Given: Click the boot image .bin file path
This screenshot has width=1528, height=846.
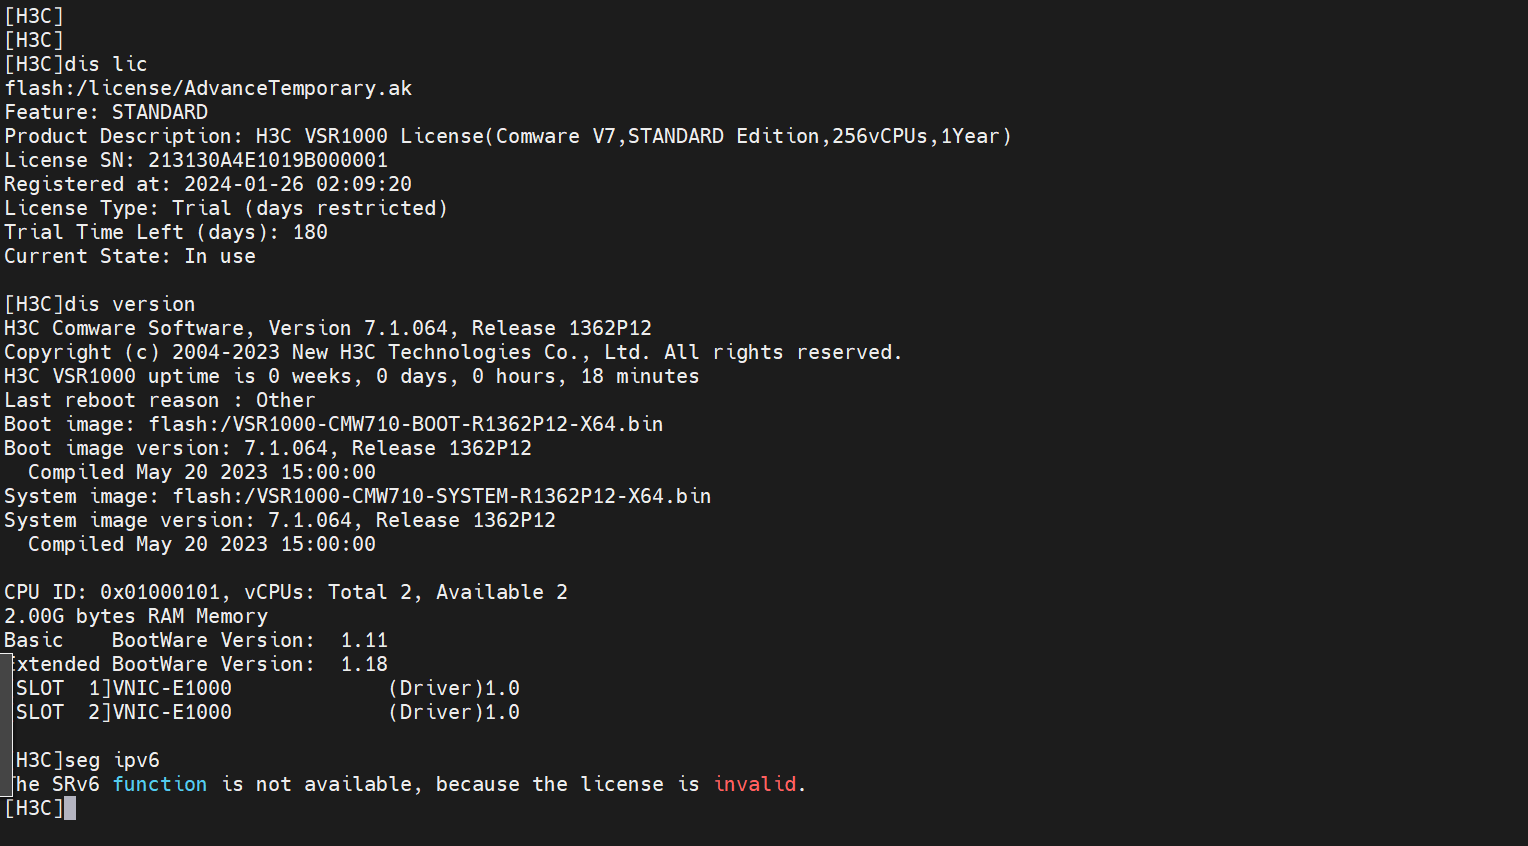Looking at the screenshot, I should [406, 424].
